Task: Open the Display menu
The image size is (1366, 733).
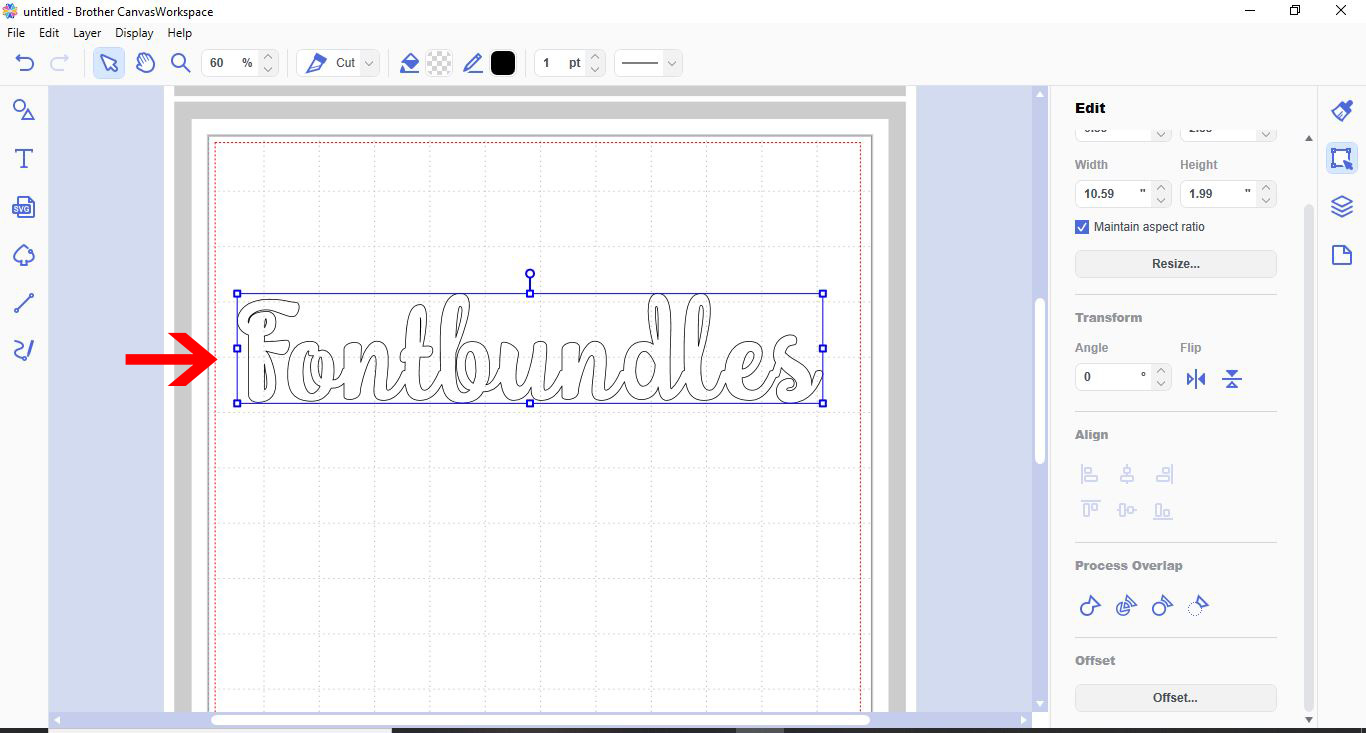Action: pos(134,33)
